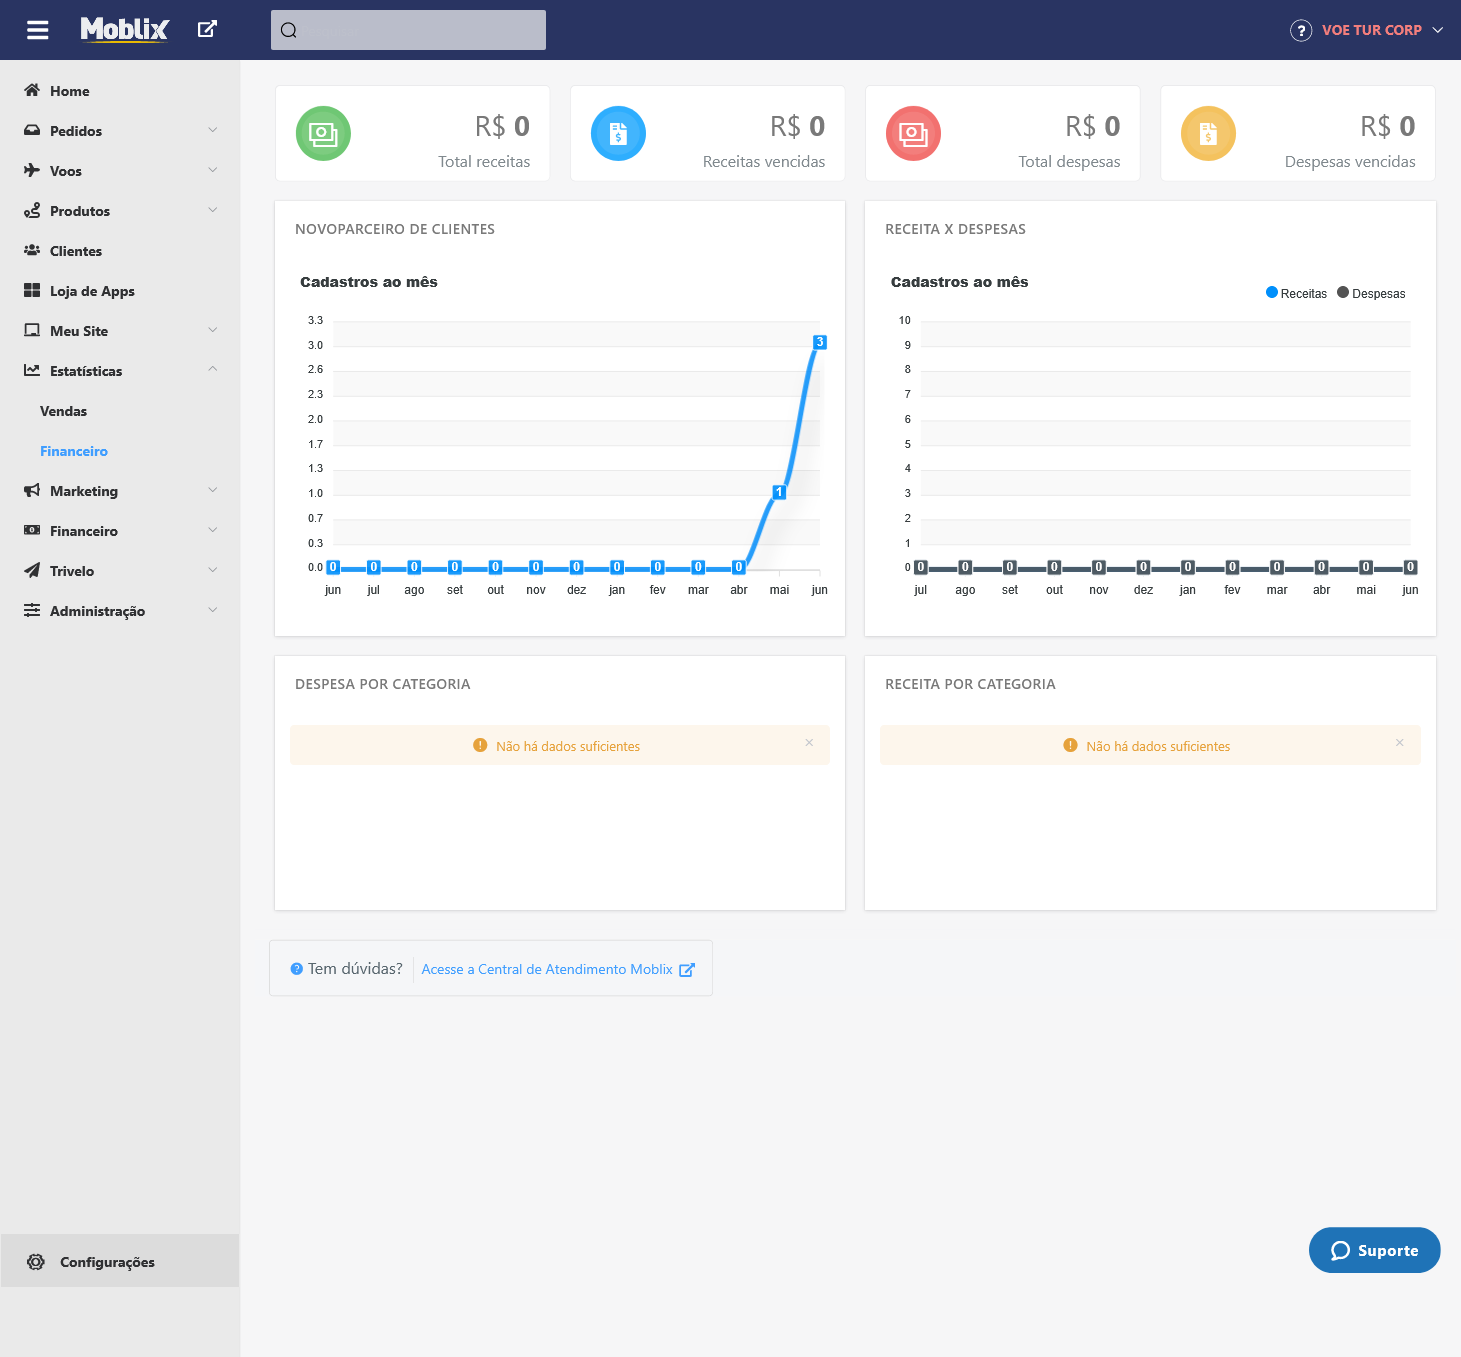The image size is (1461, 1357).
Task: Open Clientes from the sidebar icon
Action: (x=33, y=250)
